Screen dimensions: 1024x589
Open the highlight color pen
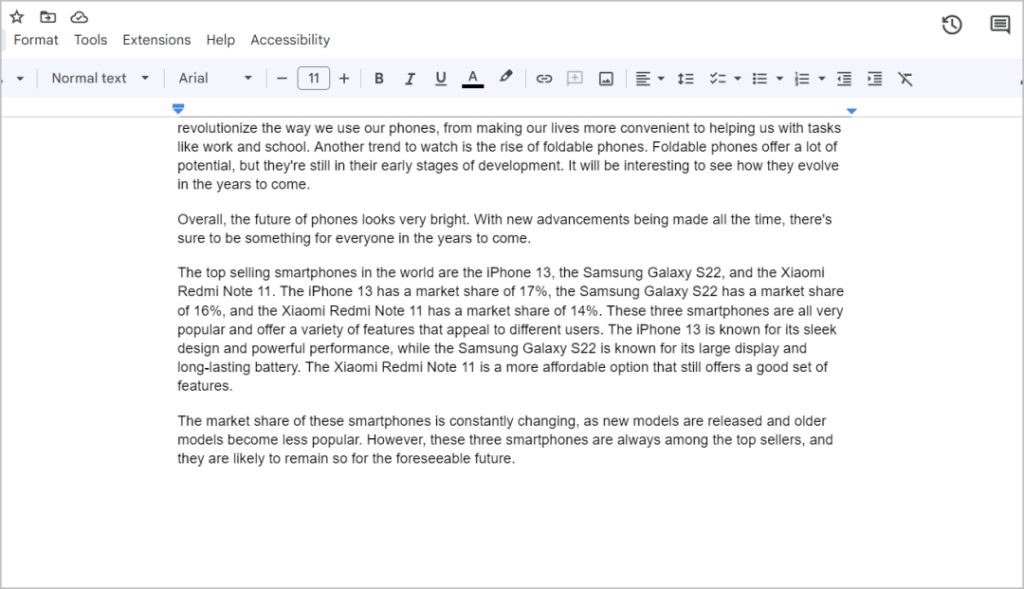[x=505, y=78]
